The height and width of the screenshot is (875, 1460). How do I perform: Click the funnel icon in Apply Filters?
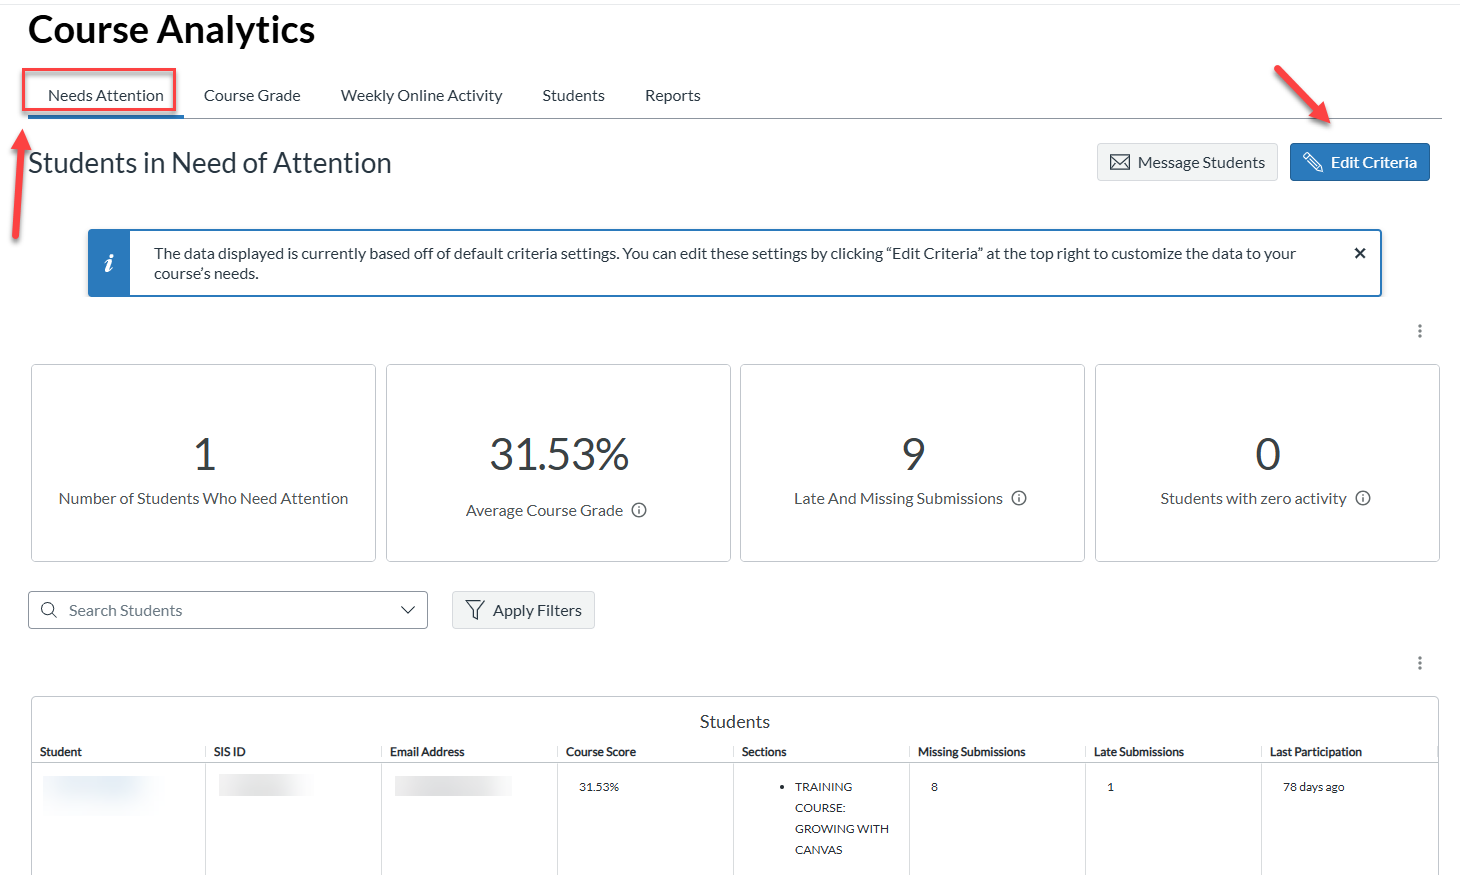tap(475, 610)
